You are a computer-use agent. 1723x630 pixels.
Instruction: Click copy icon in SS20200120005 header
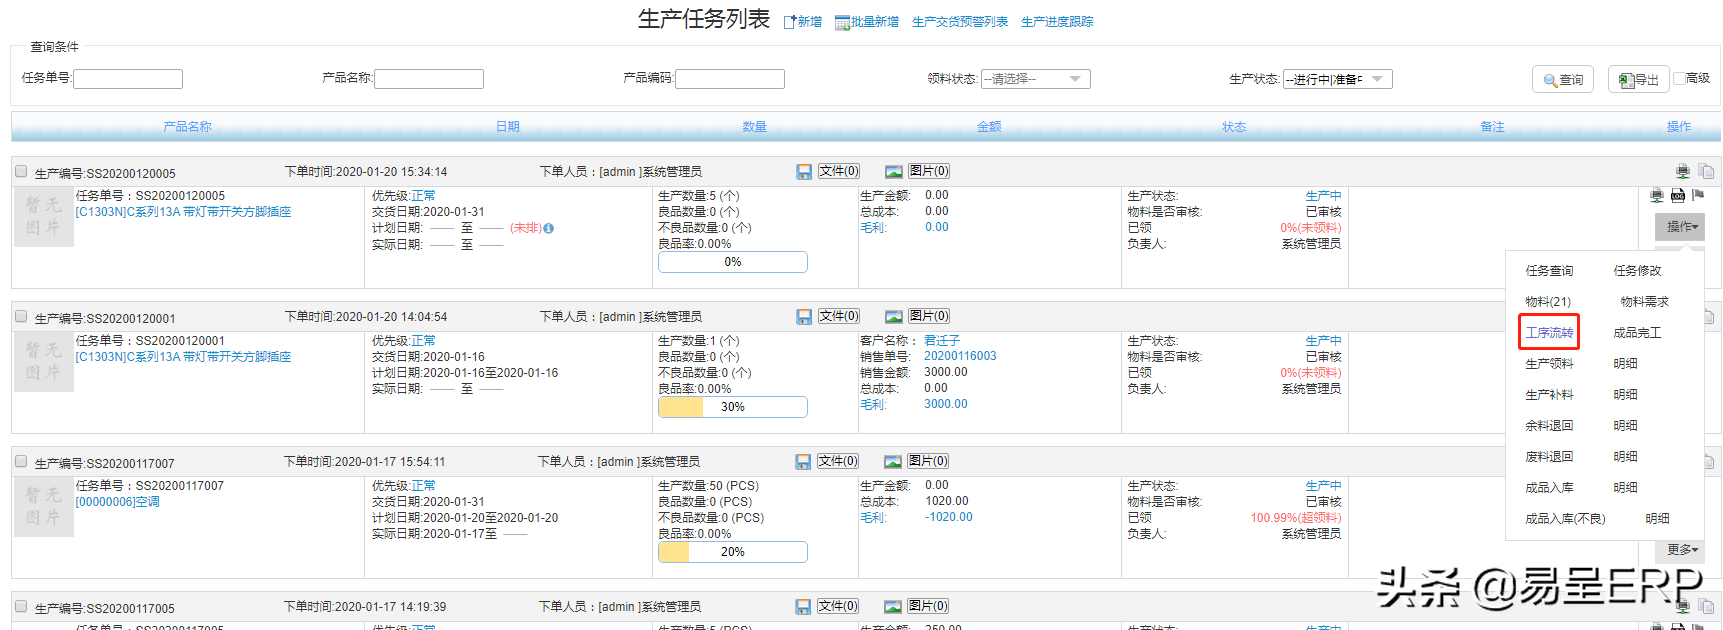[x=1706, y=172]
